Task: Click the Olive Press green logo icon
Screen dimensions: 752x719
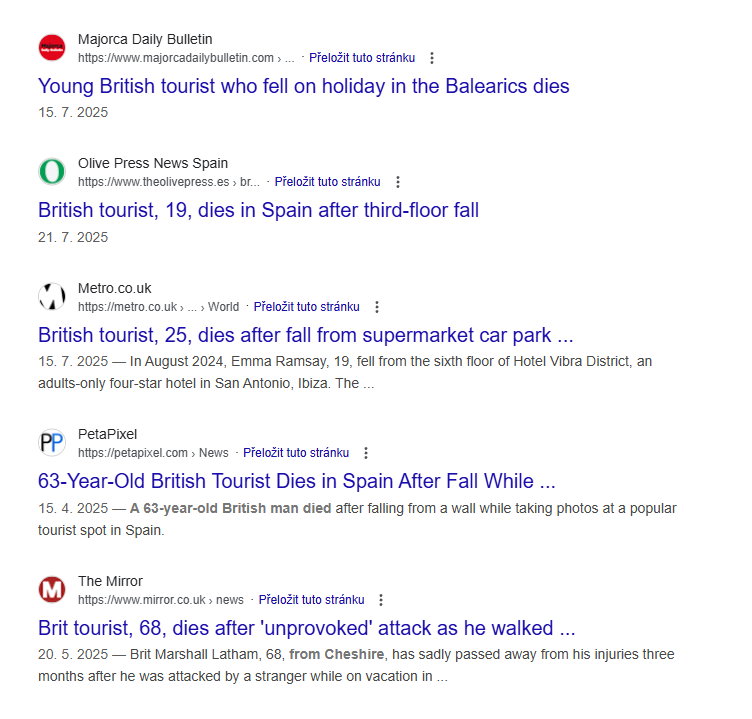Action: tap(52, 172)
